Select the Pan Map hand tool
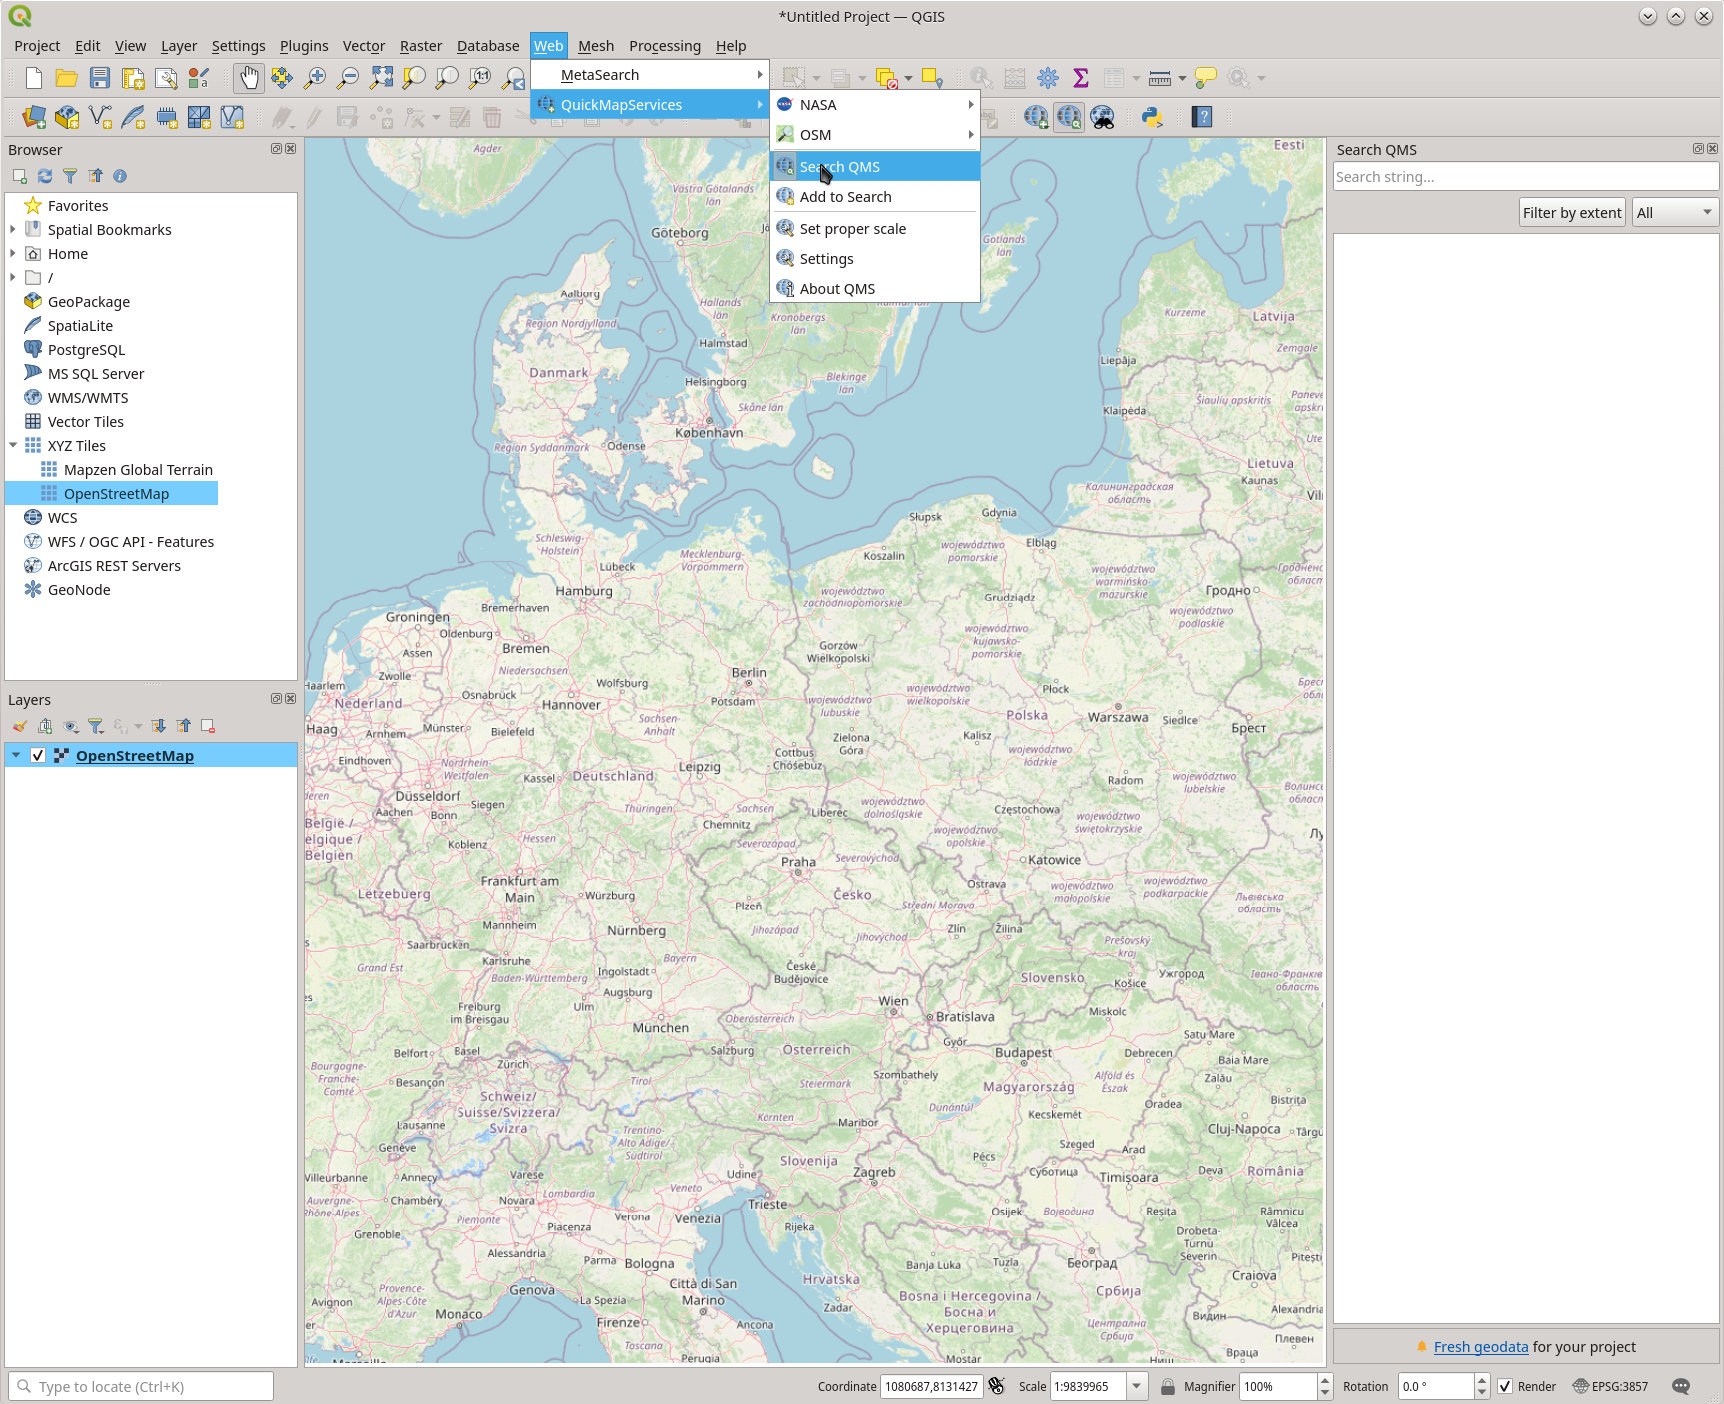Viewport: 1724px width, 1404px height. (x=249, y=78)
